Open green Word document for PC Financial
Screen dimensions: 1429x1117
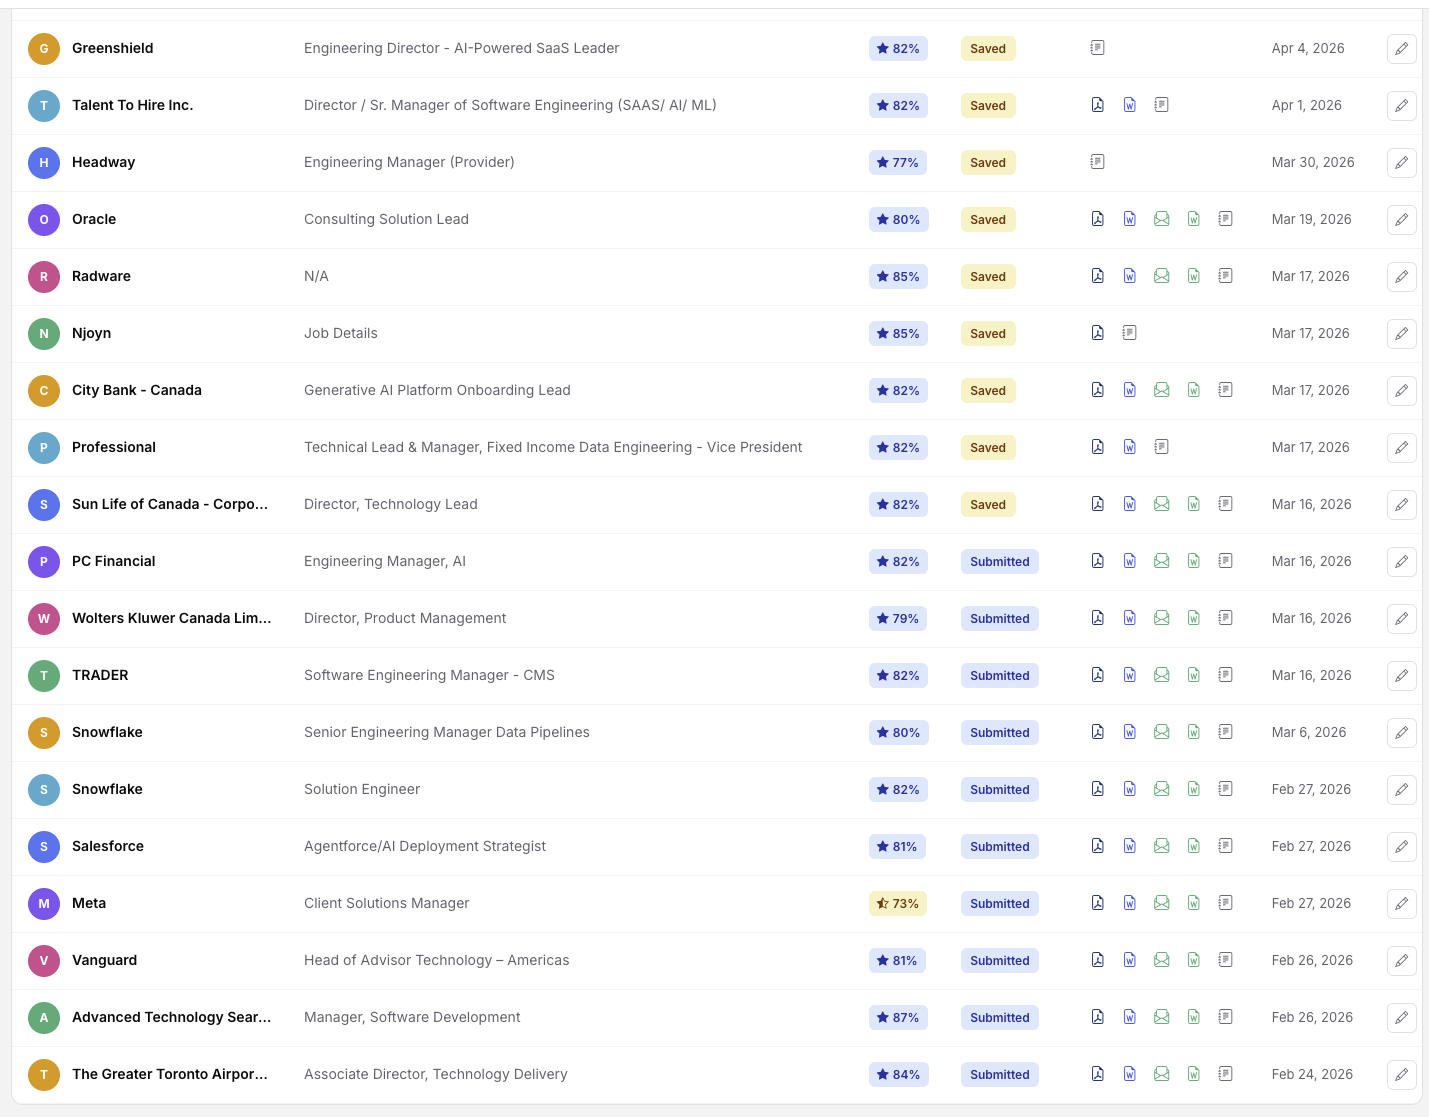click(1193, 561)
